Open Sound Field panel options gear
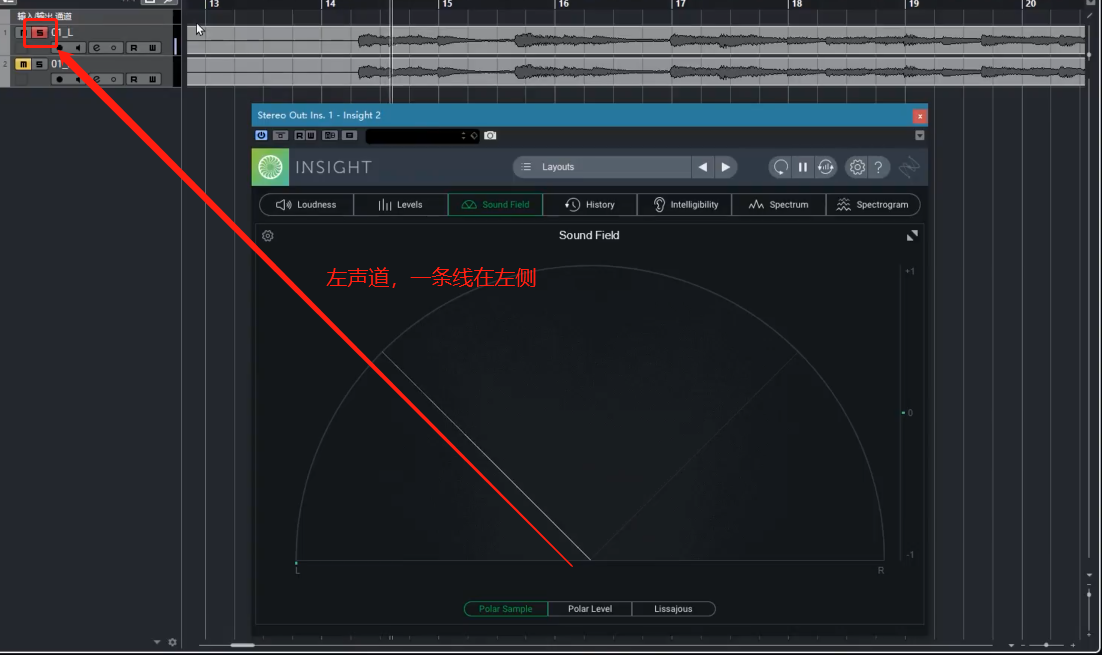Viewport: 1102px width, 655px height. pyautogui.click(x=268, y=235)
